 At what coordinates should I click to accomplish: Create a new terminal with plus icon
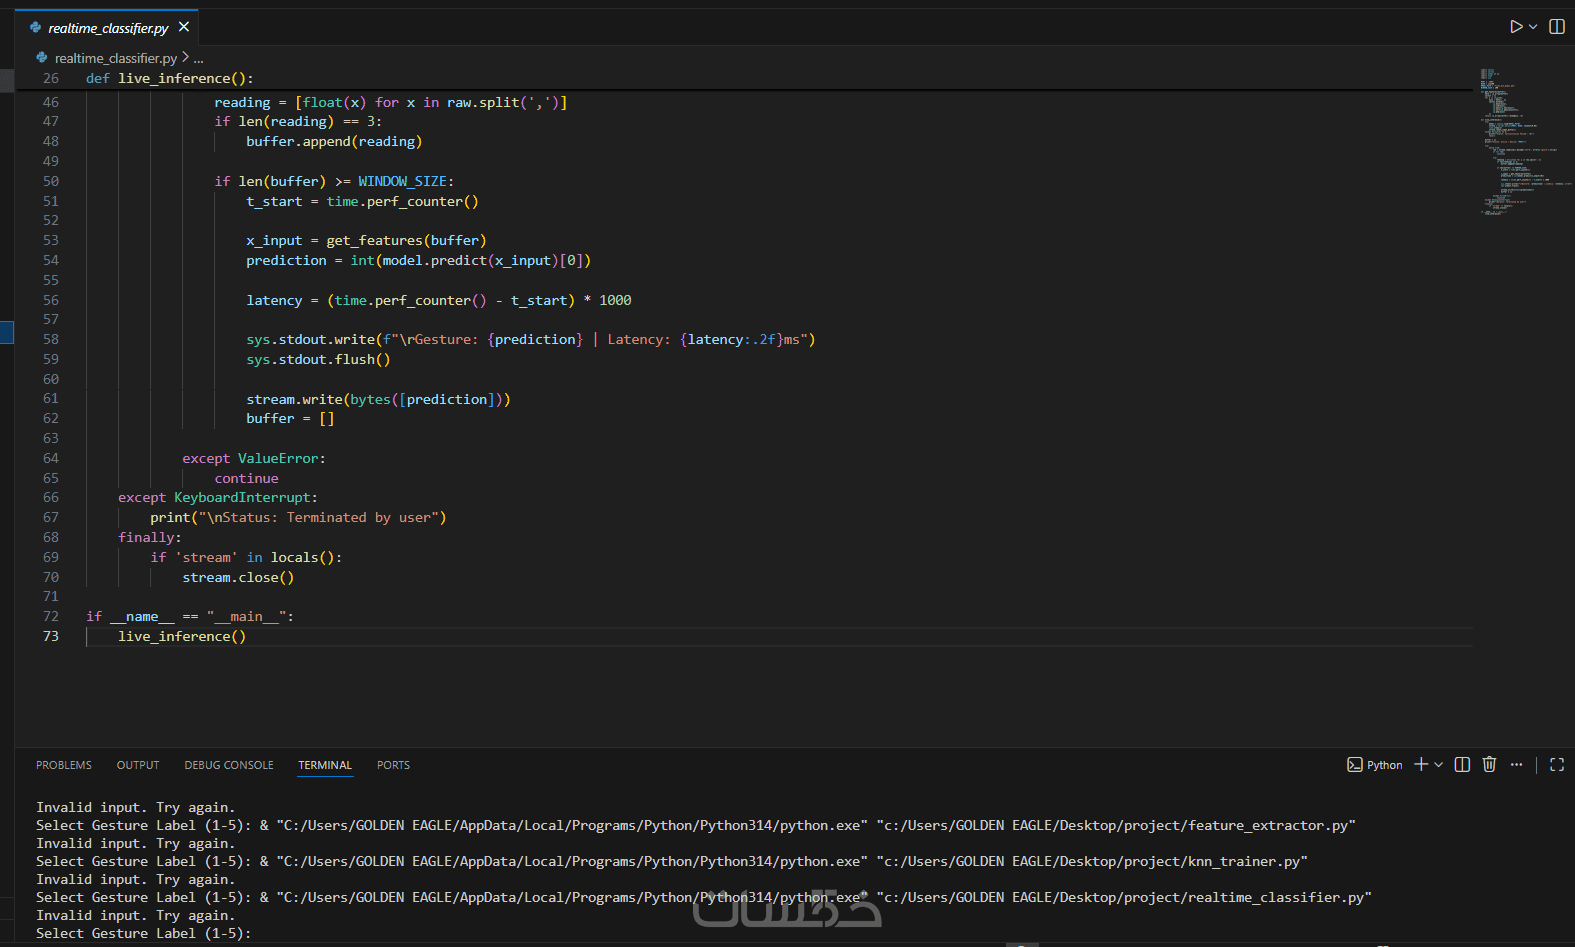[x=1420, y=764]
